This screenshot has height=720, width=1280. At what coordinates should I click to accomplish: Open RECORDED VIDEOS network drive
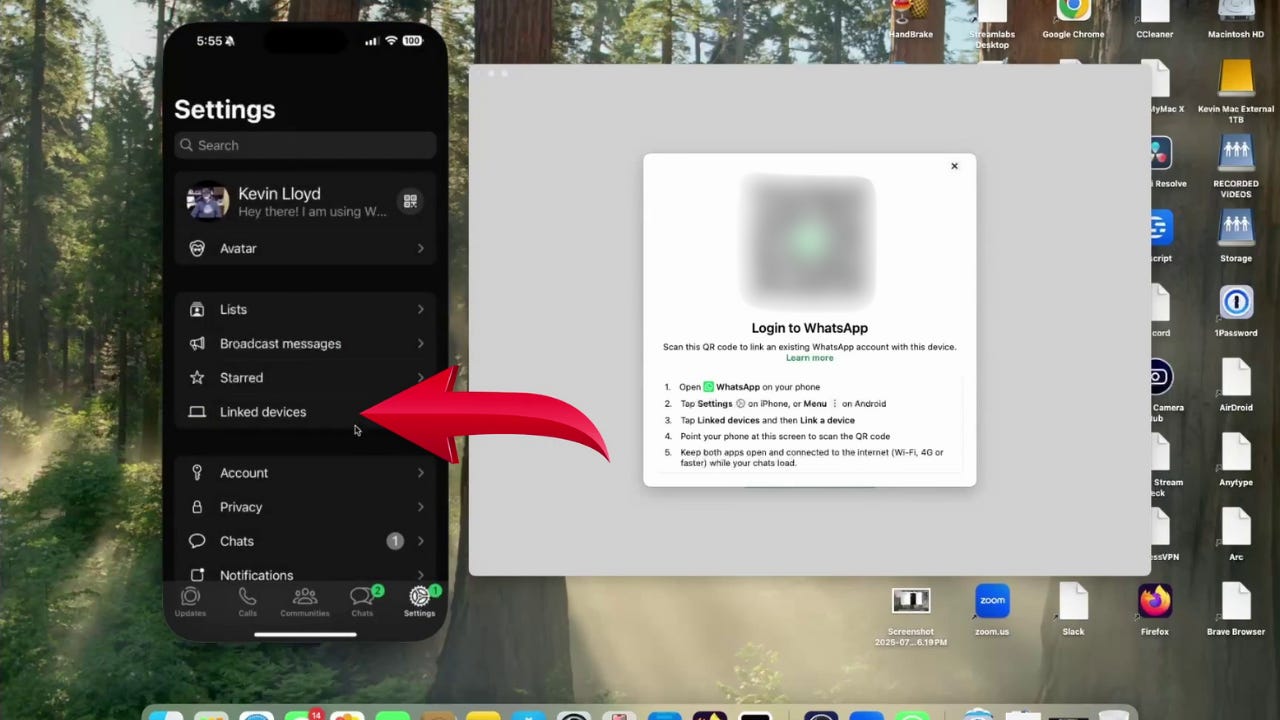[1236, 154]
